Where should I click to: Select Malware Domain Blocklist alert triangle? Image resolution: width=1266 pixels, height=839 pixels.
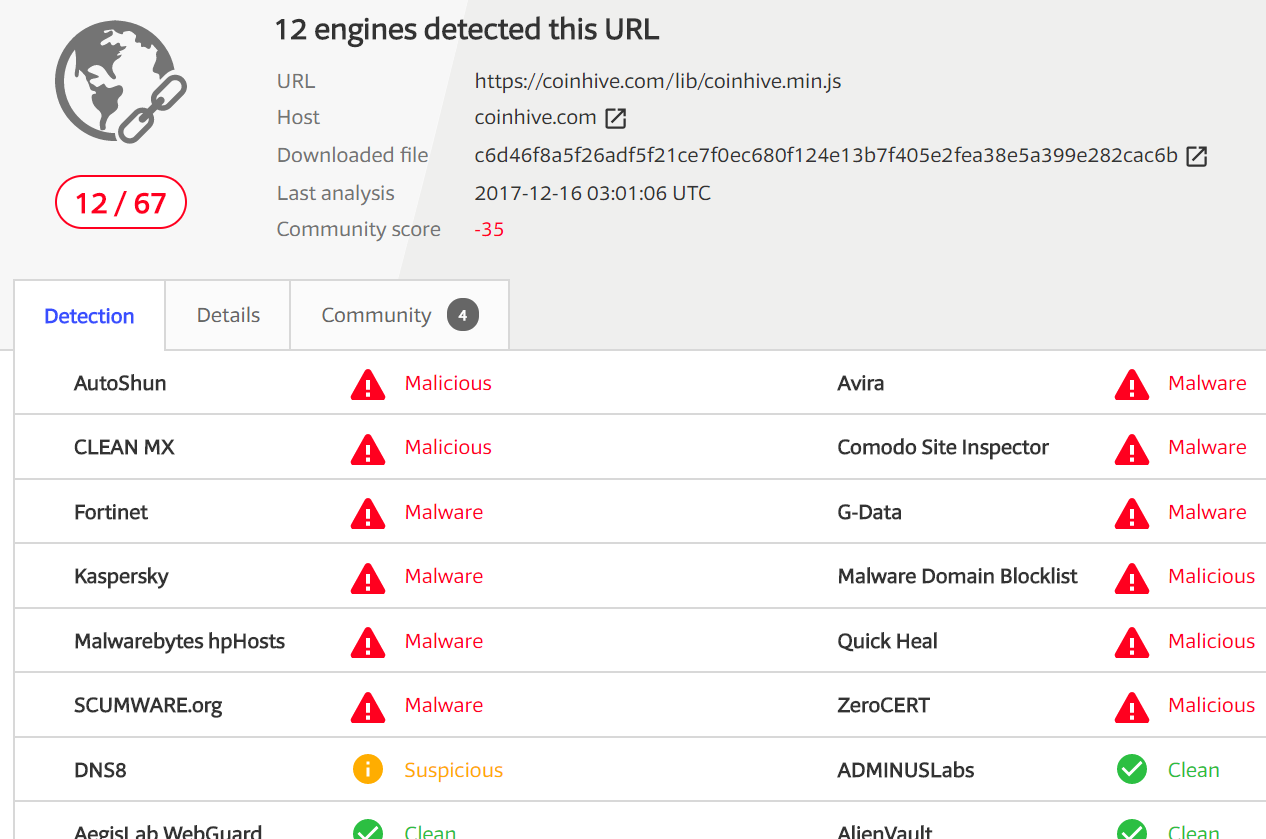tap(1132, 577)
